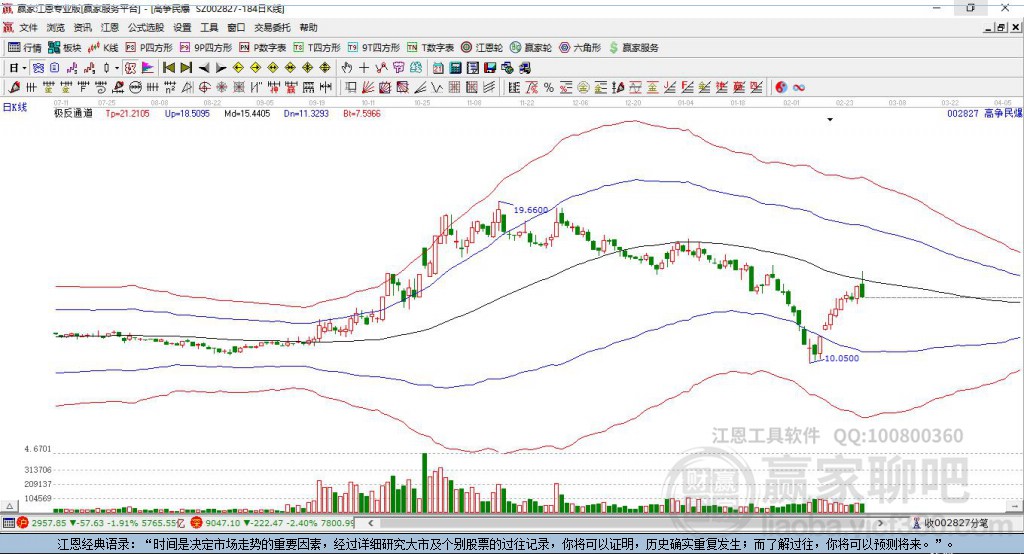Image resolution: width=1024 pixels, height=554 pixels.
Task: Click stock code 002827 label
Action: tap(963, 113)
